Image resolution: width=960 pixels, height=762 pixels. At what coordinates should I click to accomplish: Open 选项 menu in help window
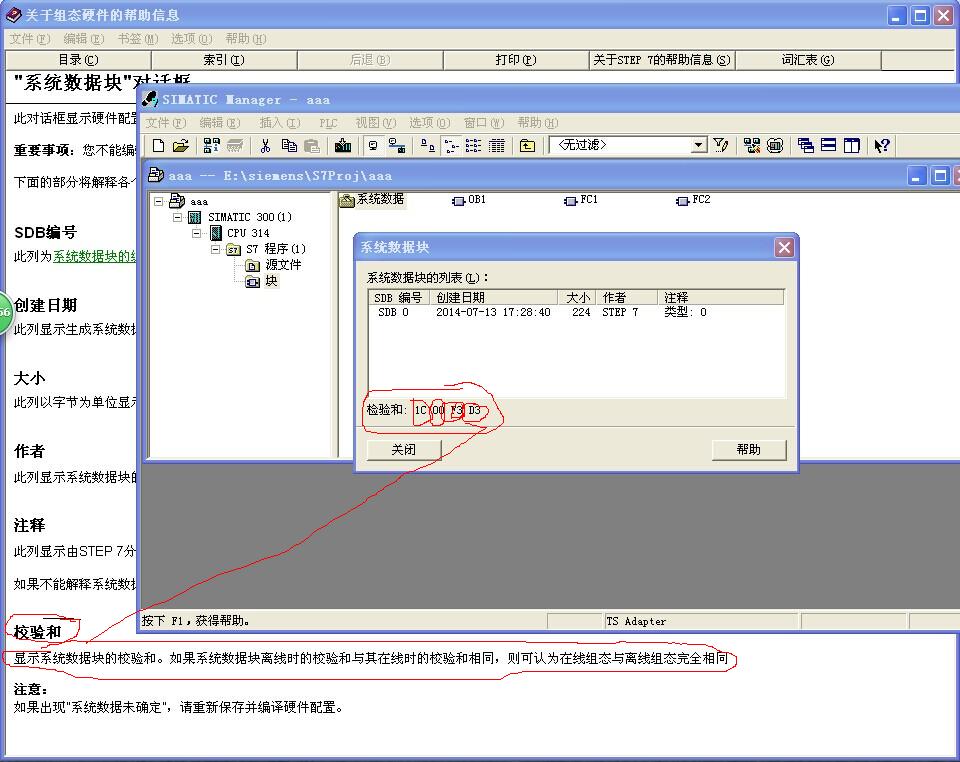tap(192, 39)
